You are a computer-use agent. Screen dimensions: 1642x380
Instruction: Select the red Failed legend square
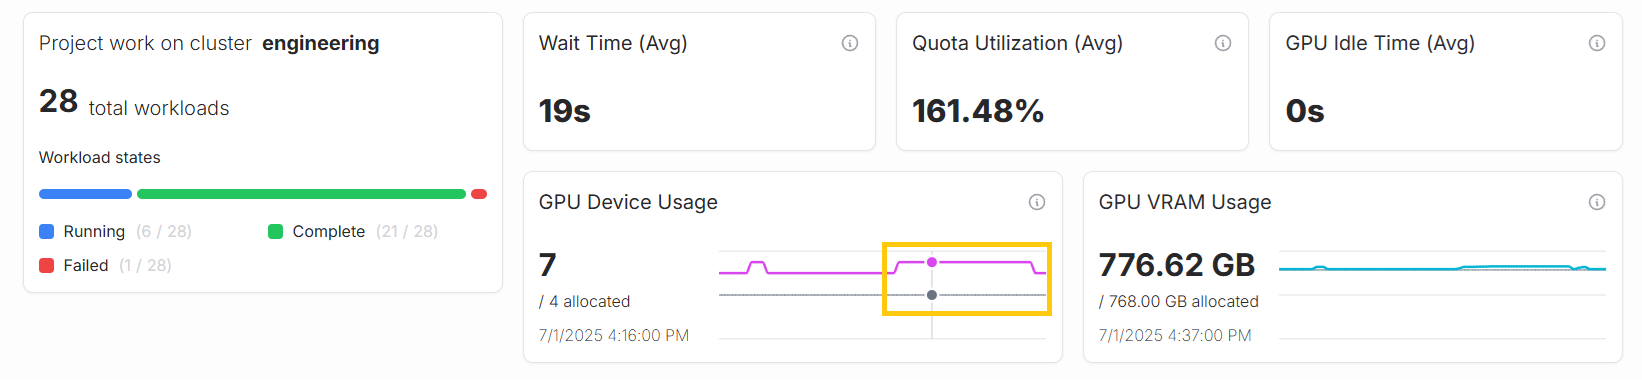46,266
